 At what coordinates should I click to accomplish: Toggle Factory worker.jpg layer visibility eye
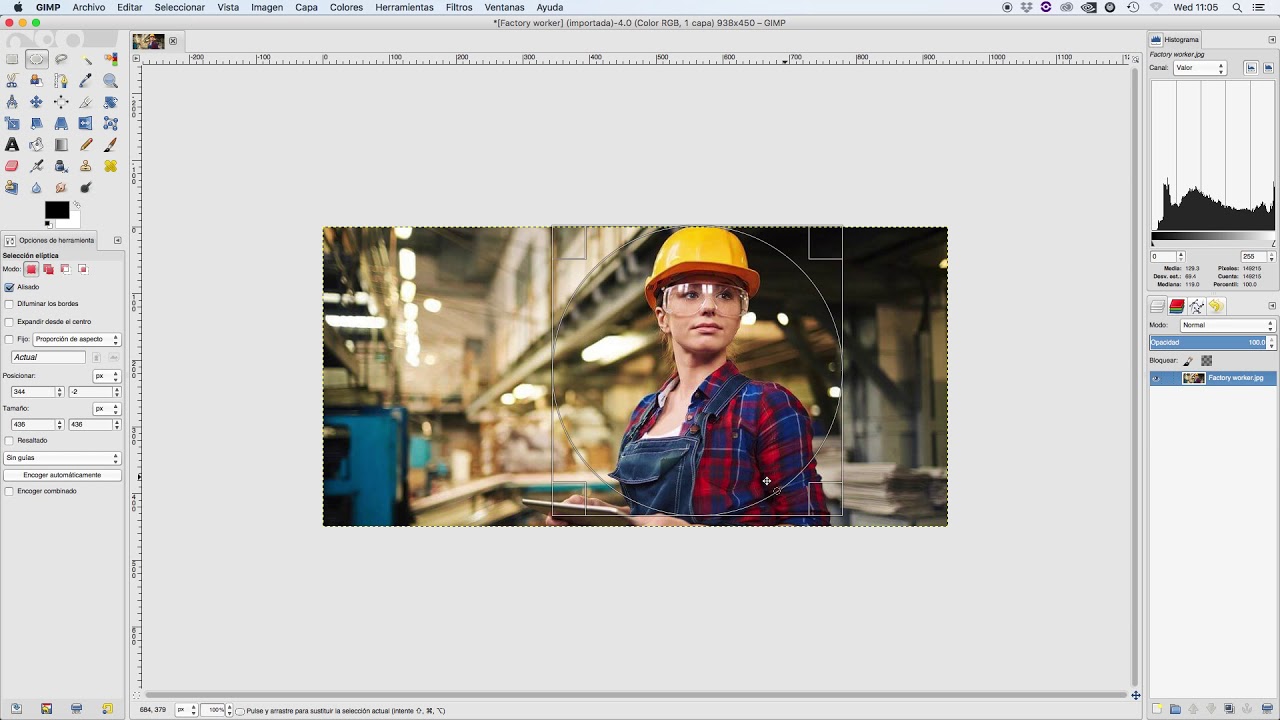[x=1156, y=378]
